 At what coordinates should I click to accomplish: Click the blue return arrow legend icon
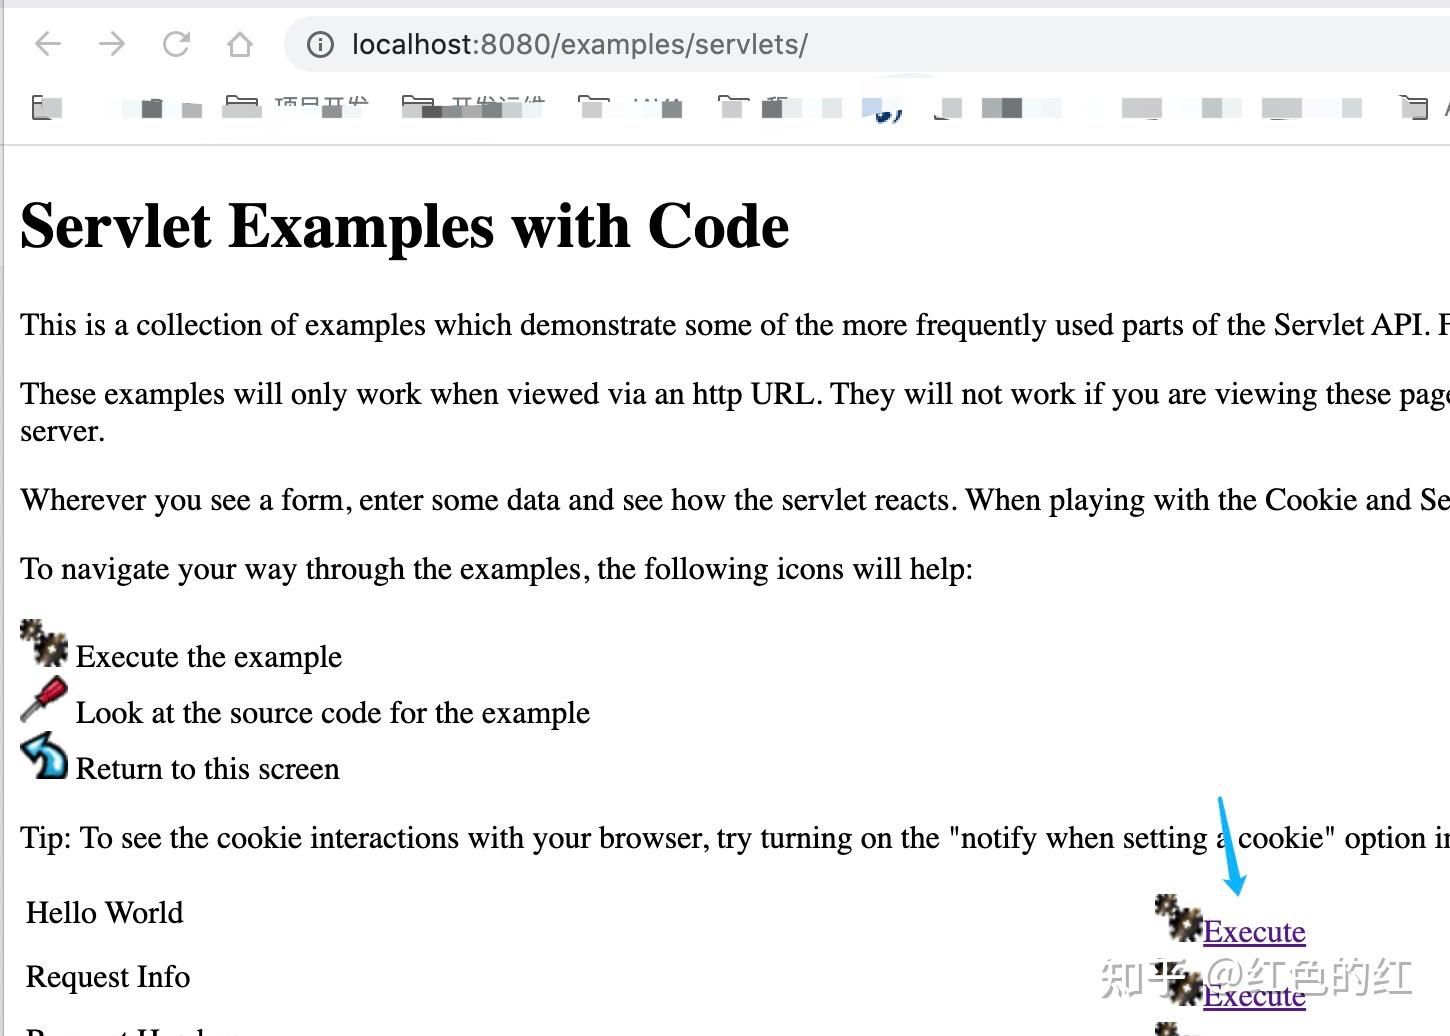(x=44, y=755)
